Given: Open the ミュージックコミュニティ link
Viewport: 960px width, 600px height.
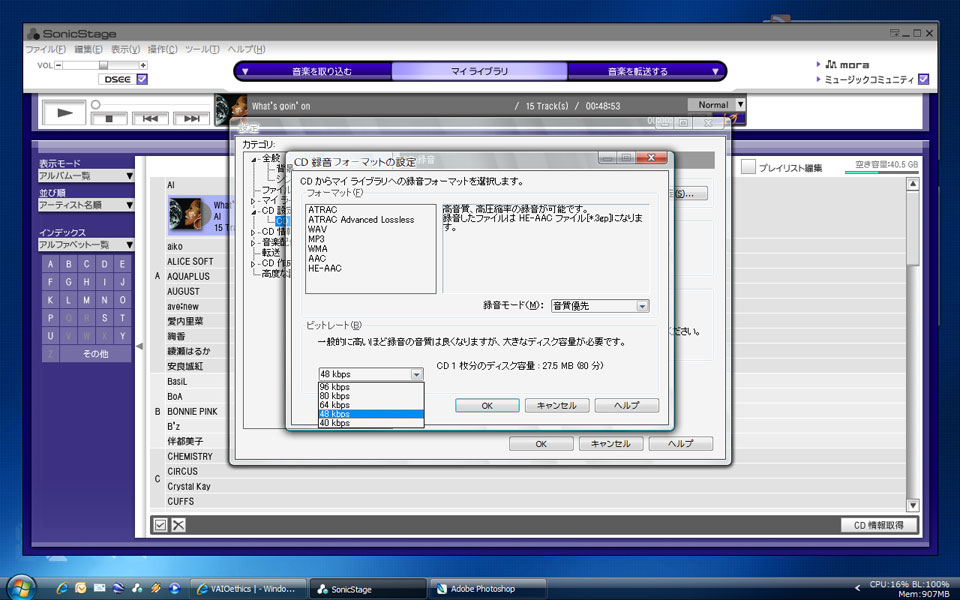Looking at the screenshot, I should pos(869,80).
